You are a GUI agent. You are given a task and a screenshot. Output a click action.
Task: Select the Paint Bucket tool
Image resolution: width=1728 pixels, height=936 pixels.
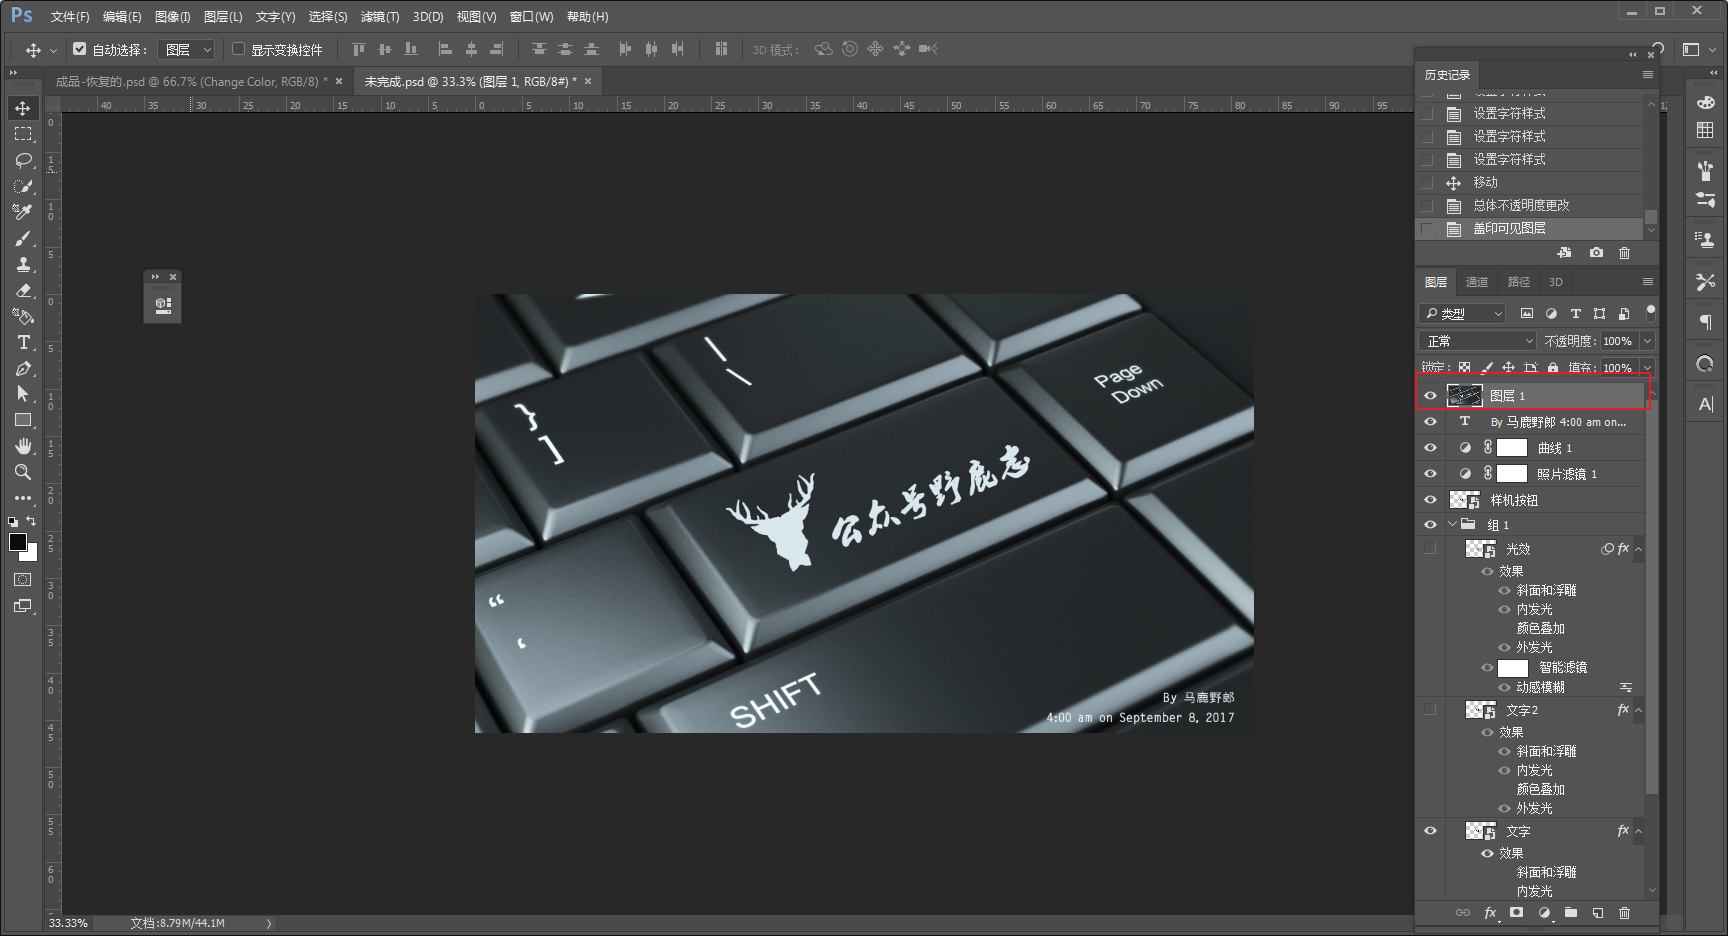[22, 316]
